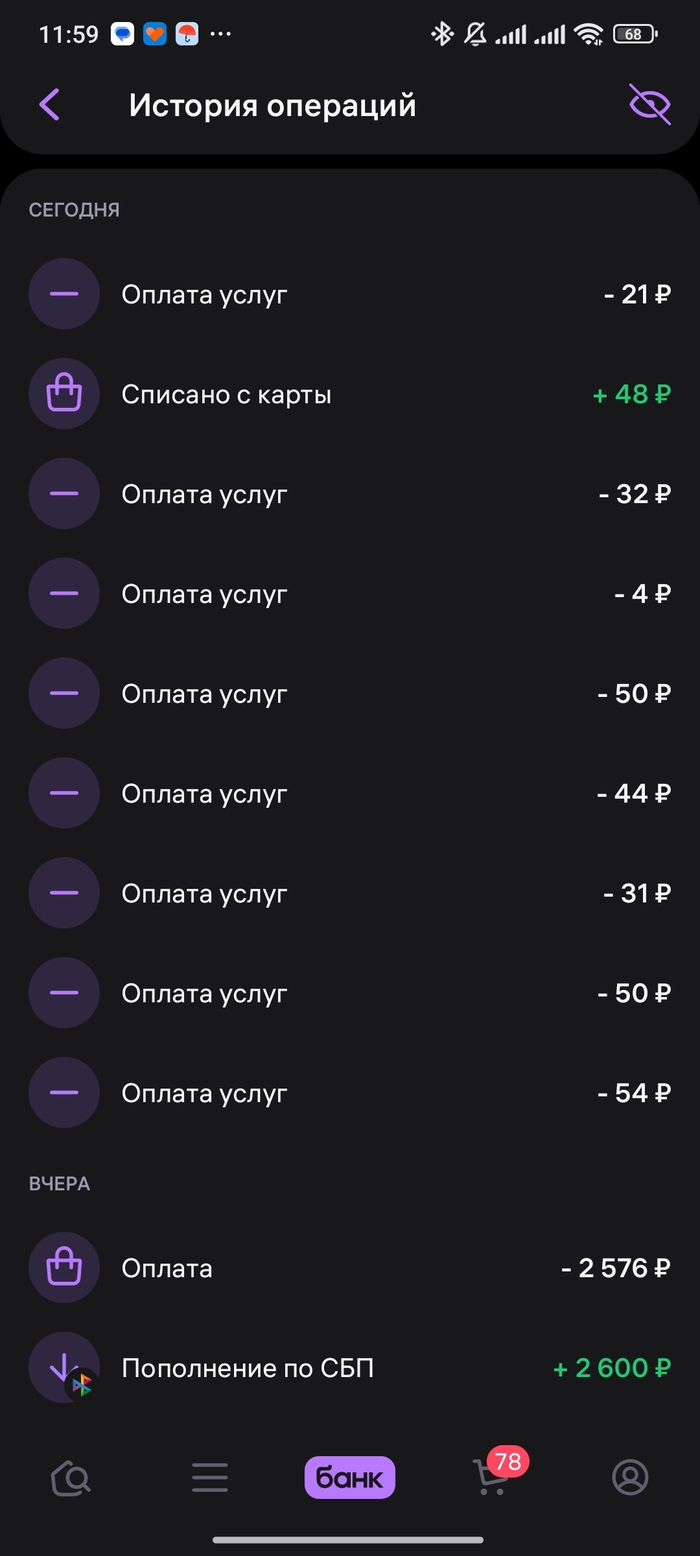This screenshot has height=1556, width=700.
Task: Tap the +48 ₽ refund amount
Action: [631, 394]
